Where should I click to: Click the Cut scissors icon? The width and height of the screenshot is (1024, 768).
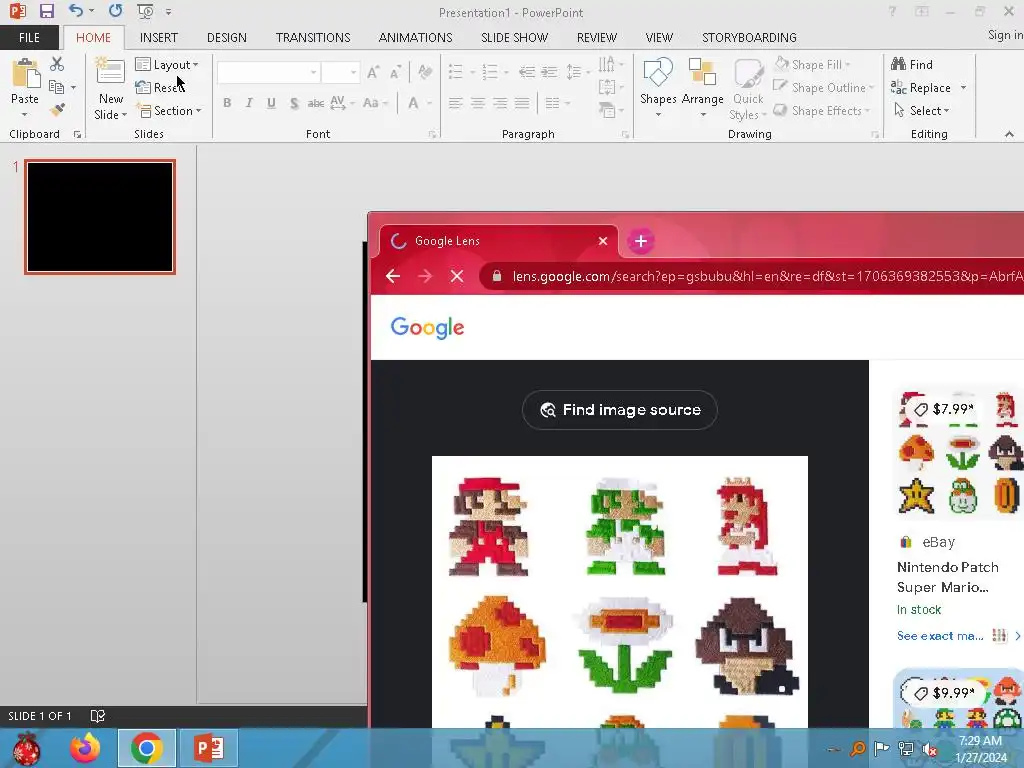[57, 64]
